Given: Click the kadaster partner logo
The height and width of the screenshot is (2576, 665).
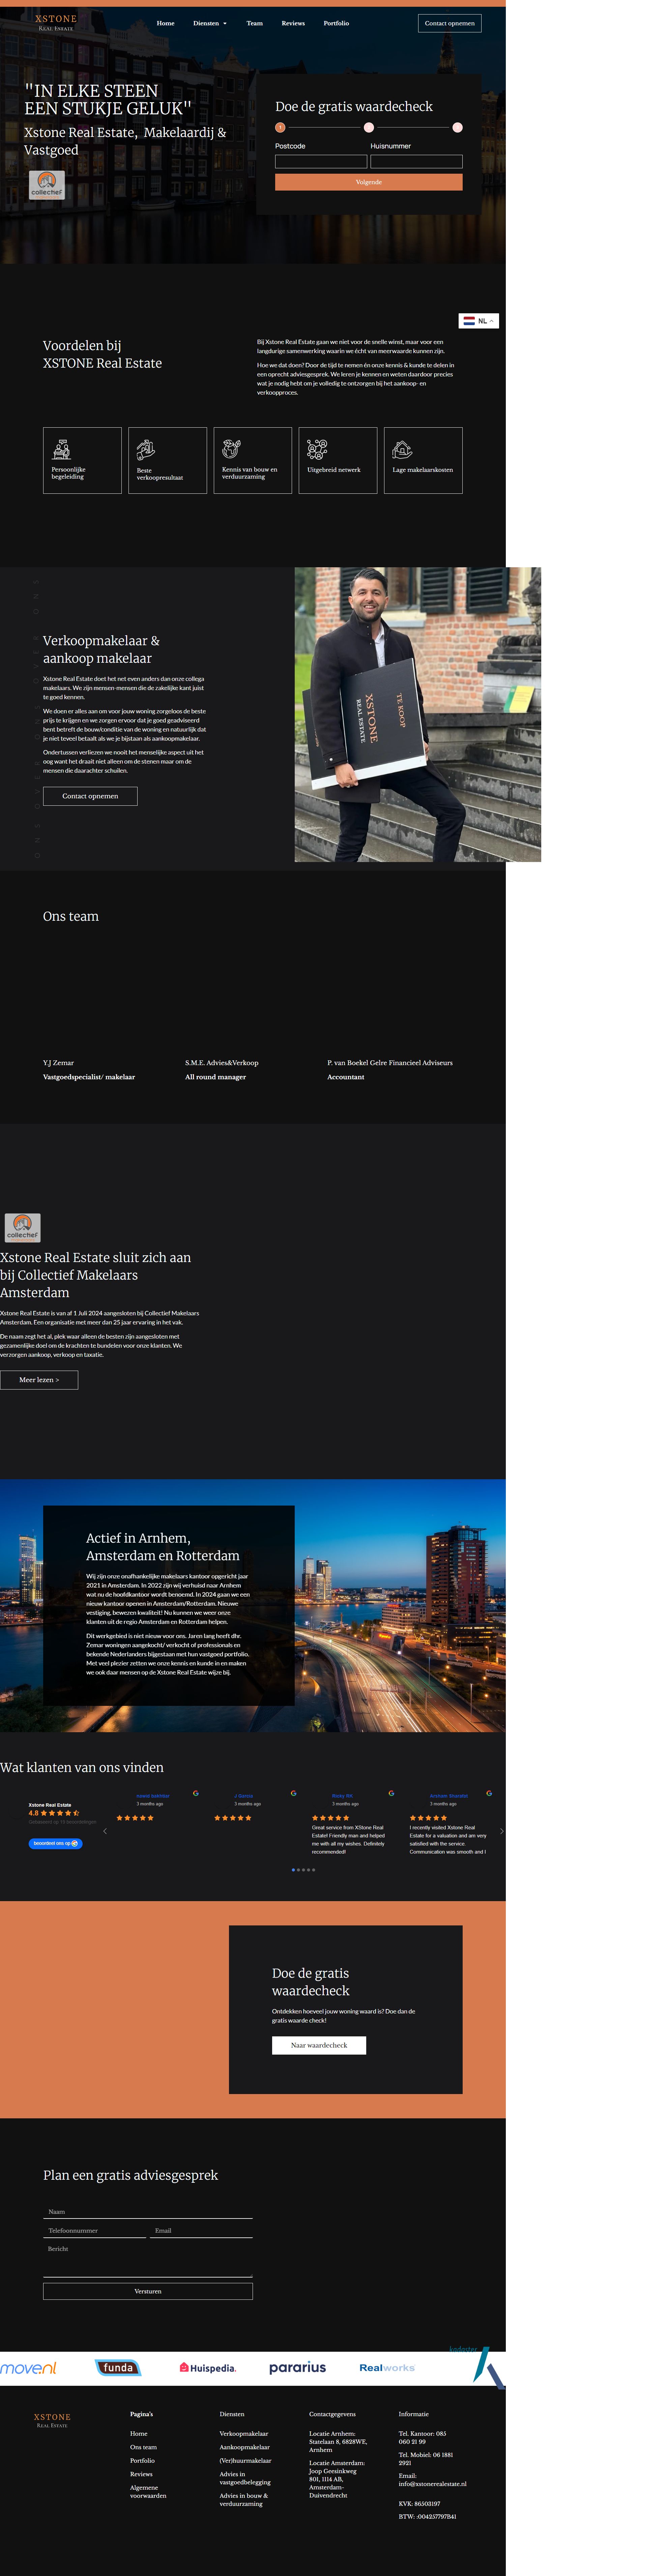Looking at the screenshot, I should [x=477, y=2368].
